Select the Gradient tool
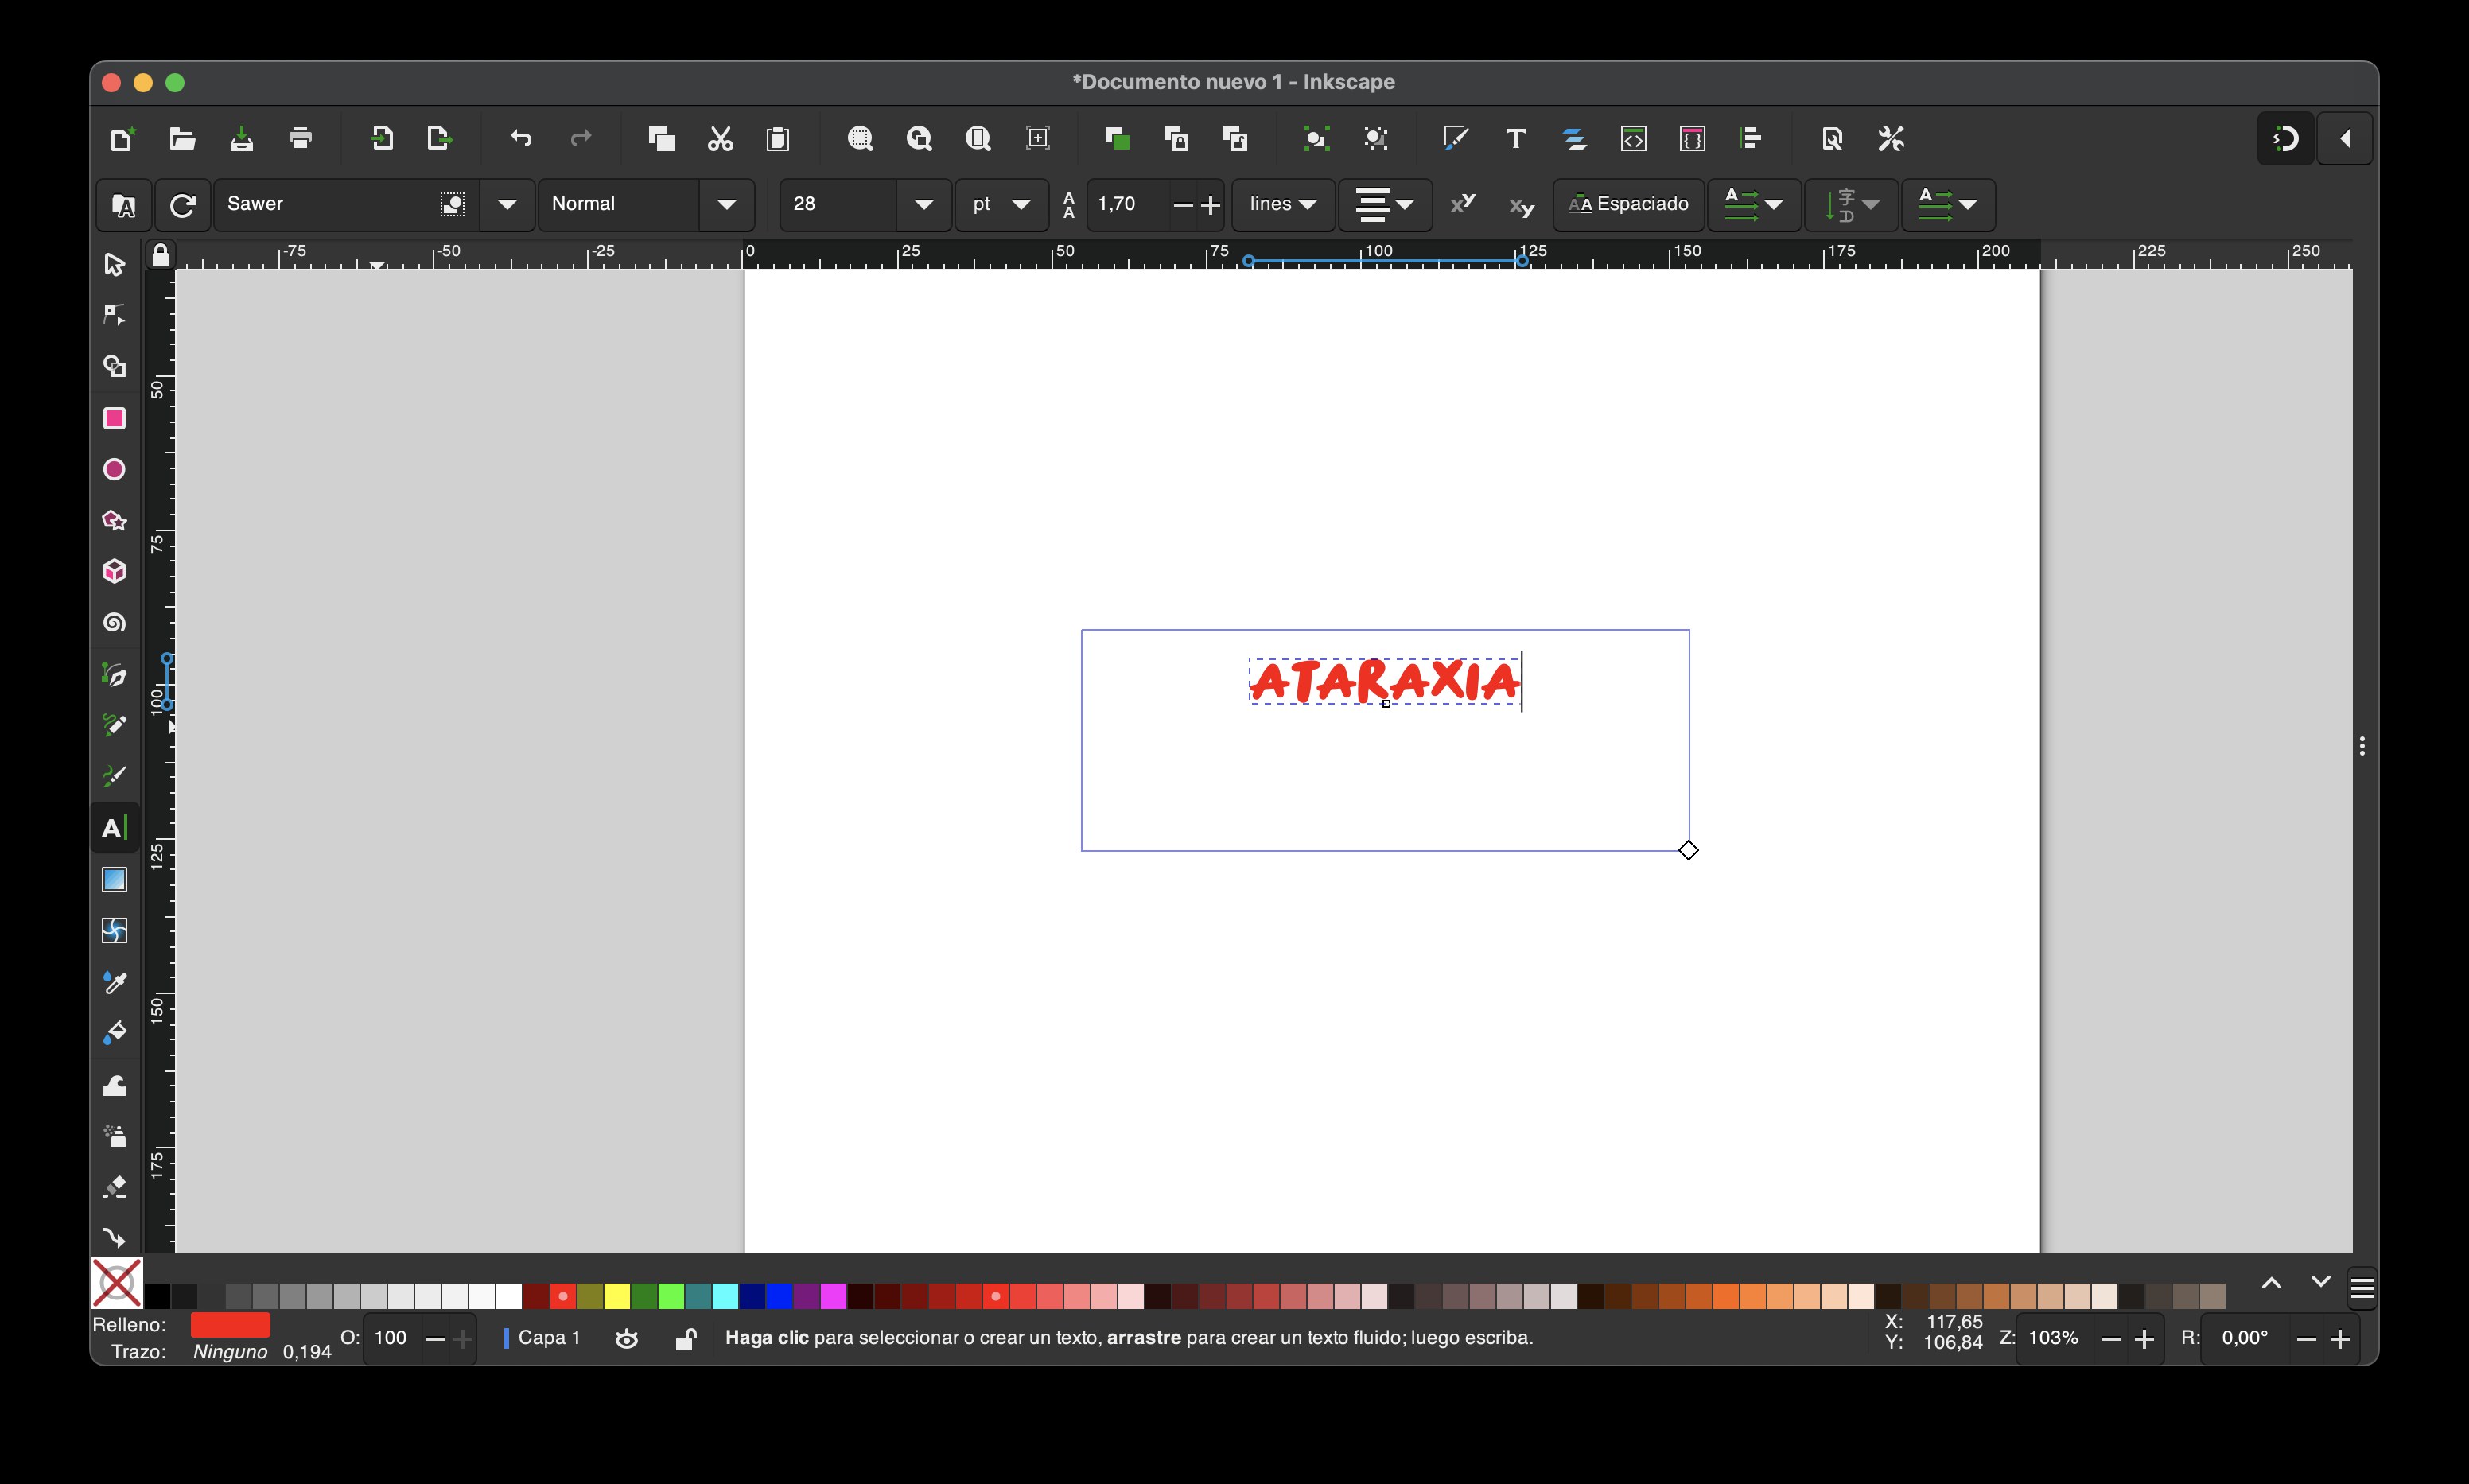Image resolution: width=2469 pixels, height=1484 pixels. pyautogui.click(x=114, y=879)
